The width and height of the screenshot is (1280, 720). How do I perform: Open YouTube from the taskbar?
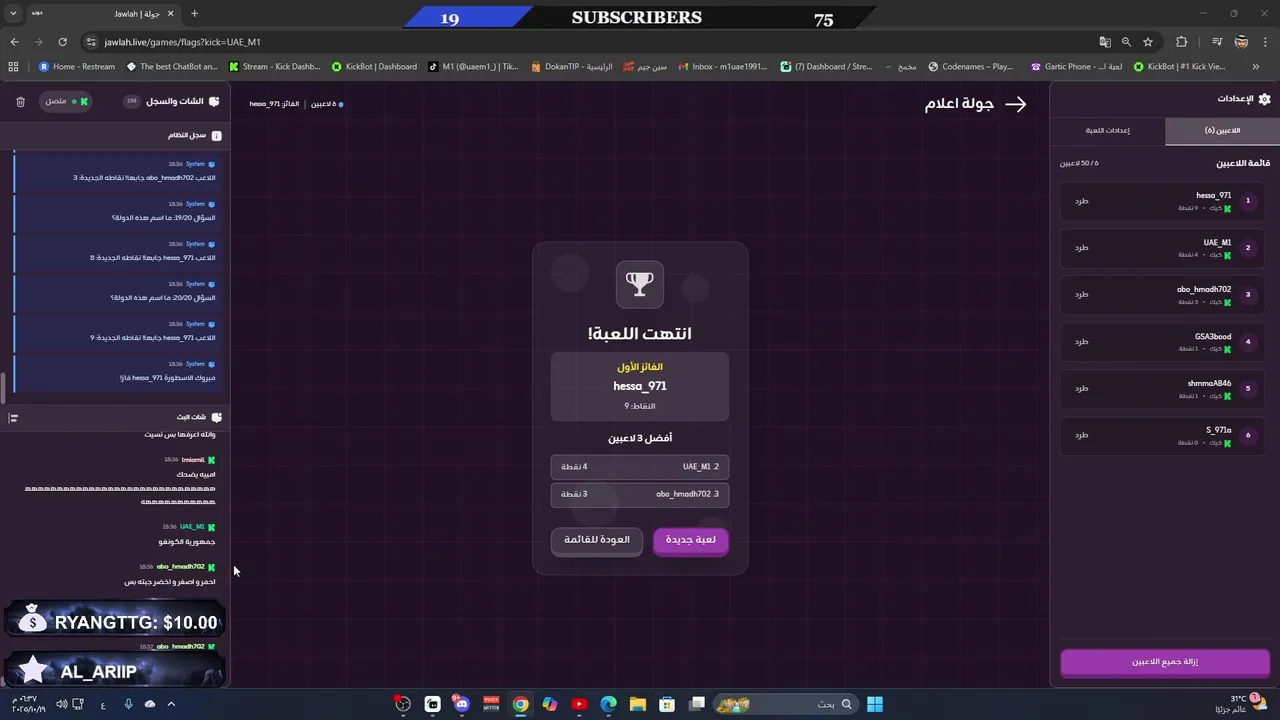coord(579,704)
